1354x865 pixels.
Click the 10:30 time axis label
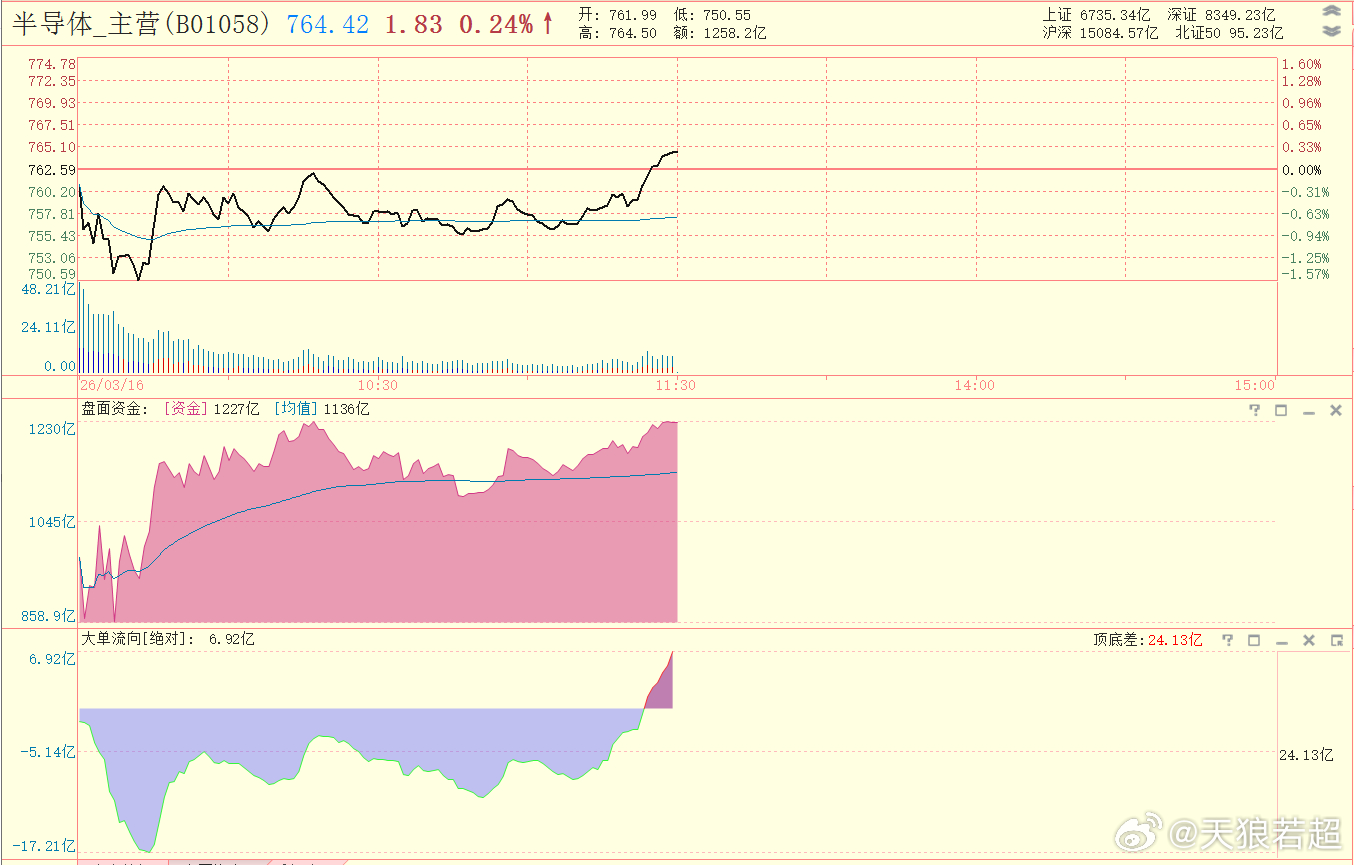pyautogui.click(x=377, y=386)
